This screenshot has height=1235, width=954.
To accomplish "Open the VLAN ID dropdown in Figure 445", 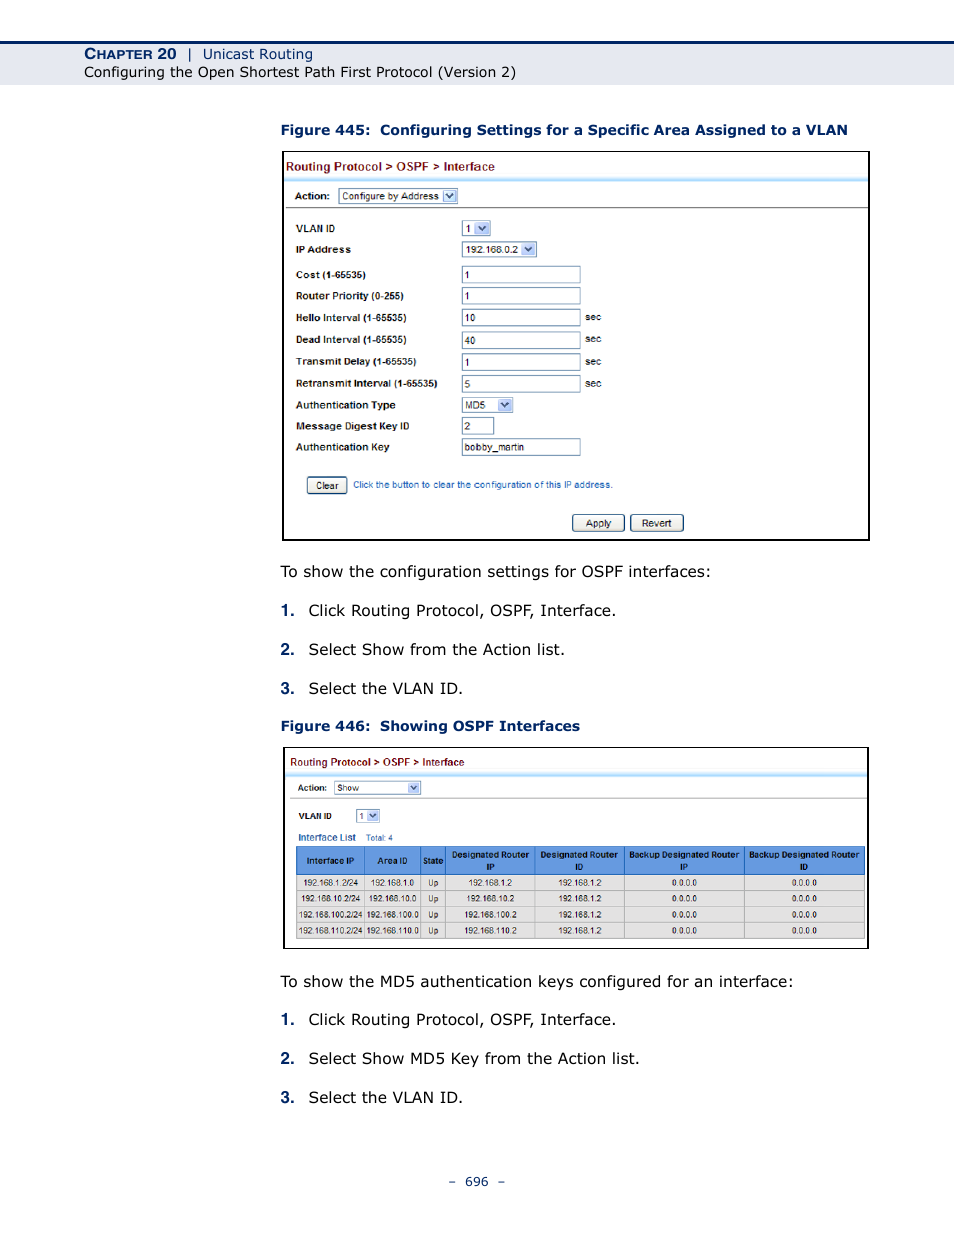I will click(476, 228).
